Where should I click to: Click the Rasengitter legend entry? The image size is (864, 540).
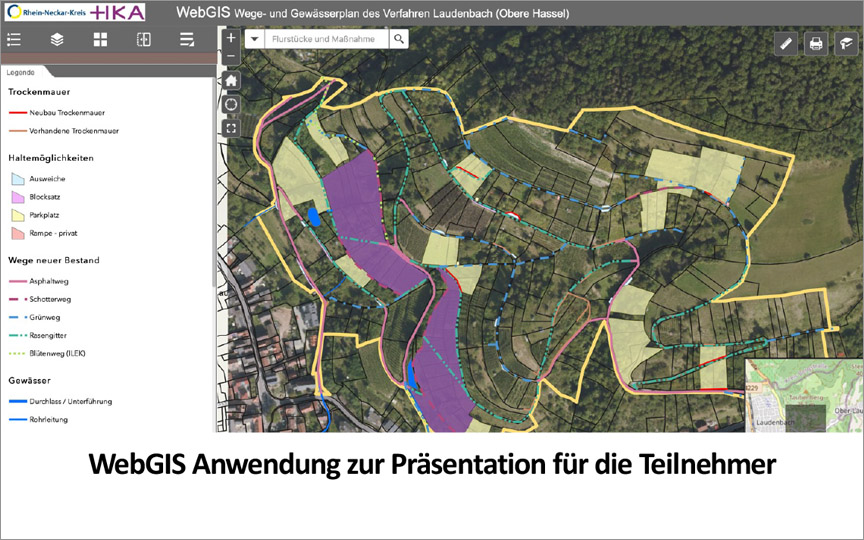pos(38,335)
